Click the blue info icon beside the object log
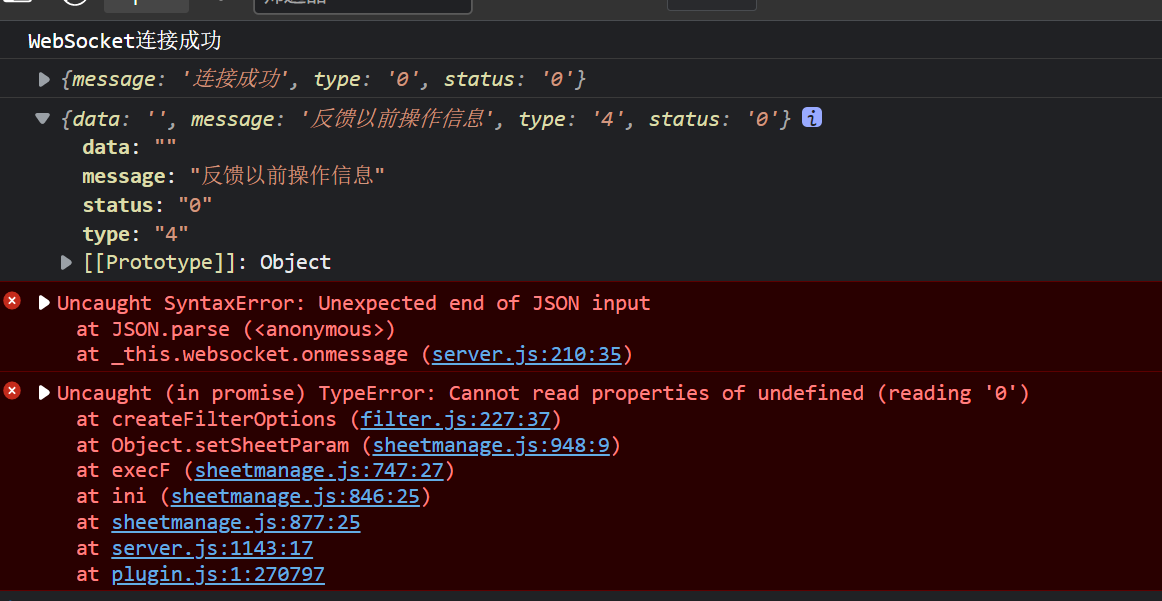Screen dimensions: 1162x601 coord(811,118)
